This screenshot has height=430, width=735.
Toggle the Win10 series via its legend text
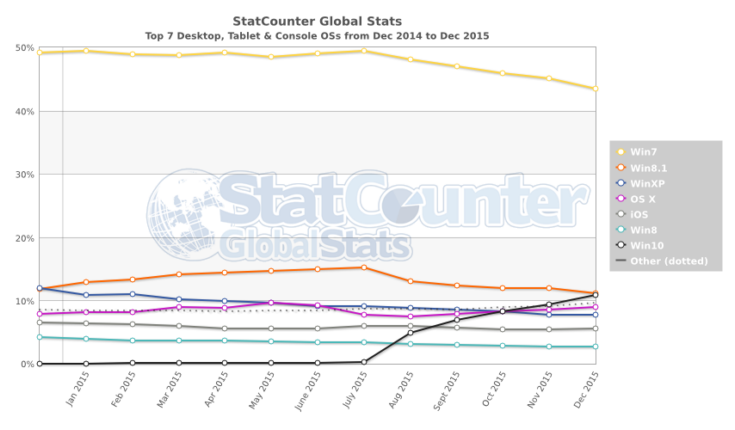point(646,245)
